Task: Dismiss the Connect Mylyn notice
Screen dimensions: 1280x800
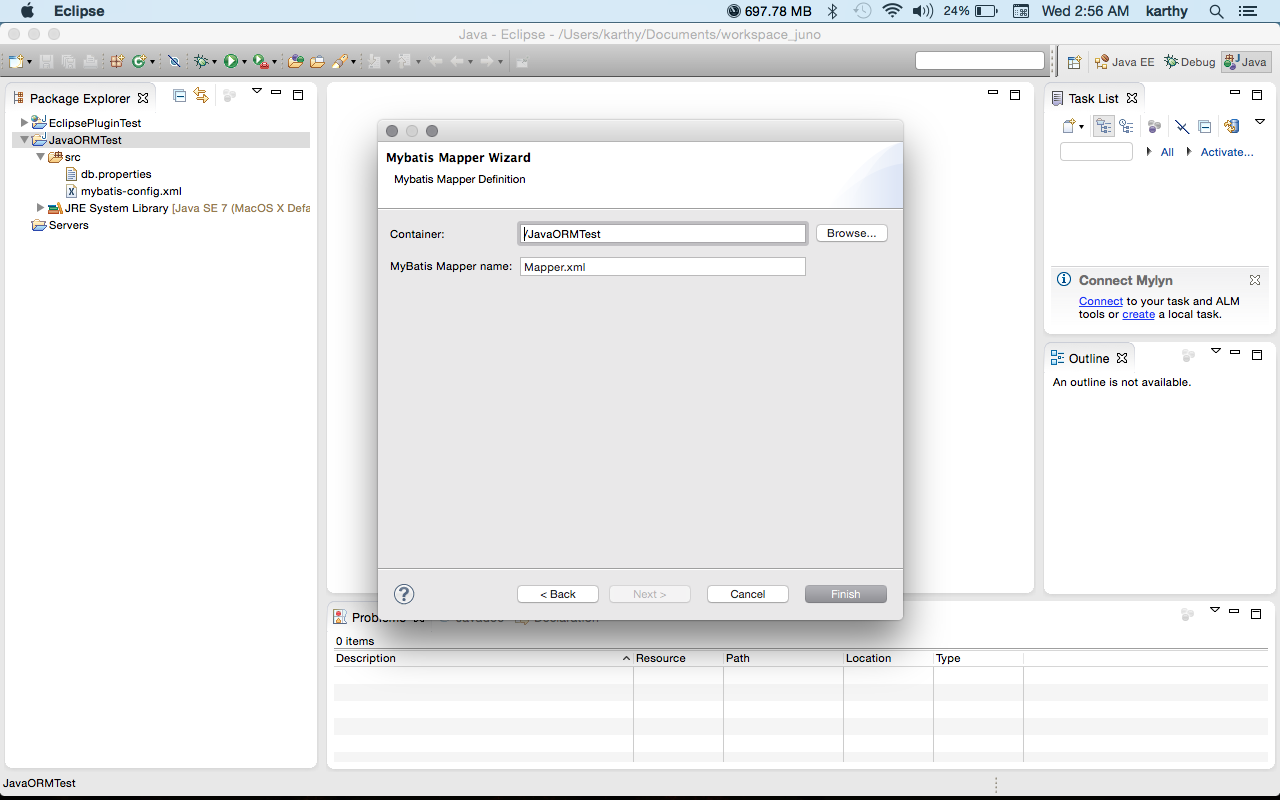Action: pyautogui.click(x=1255, y=280)
